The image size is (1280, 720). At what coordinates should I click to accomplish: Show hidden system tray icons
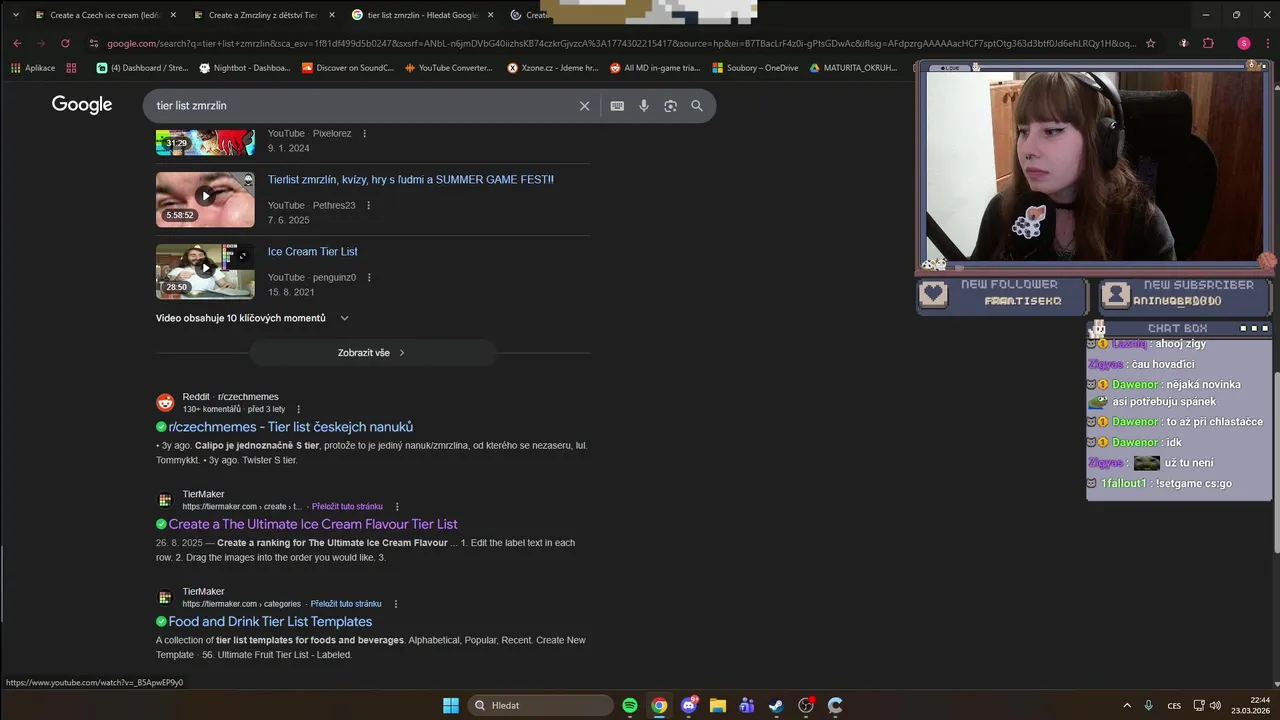point(1127,705)
